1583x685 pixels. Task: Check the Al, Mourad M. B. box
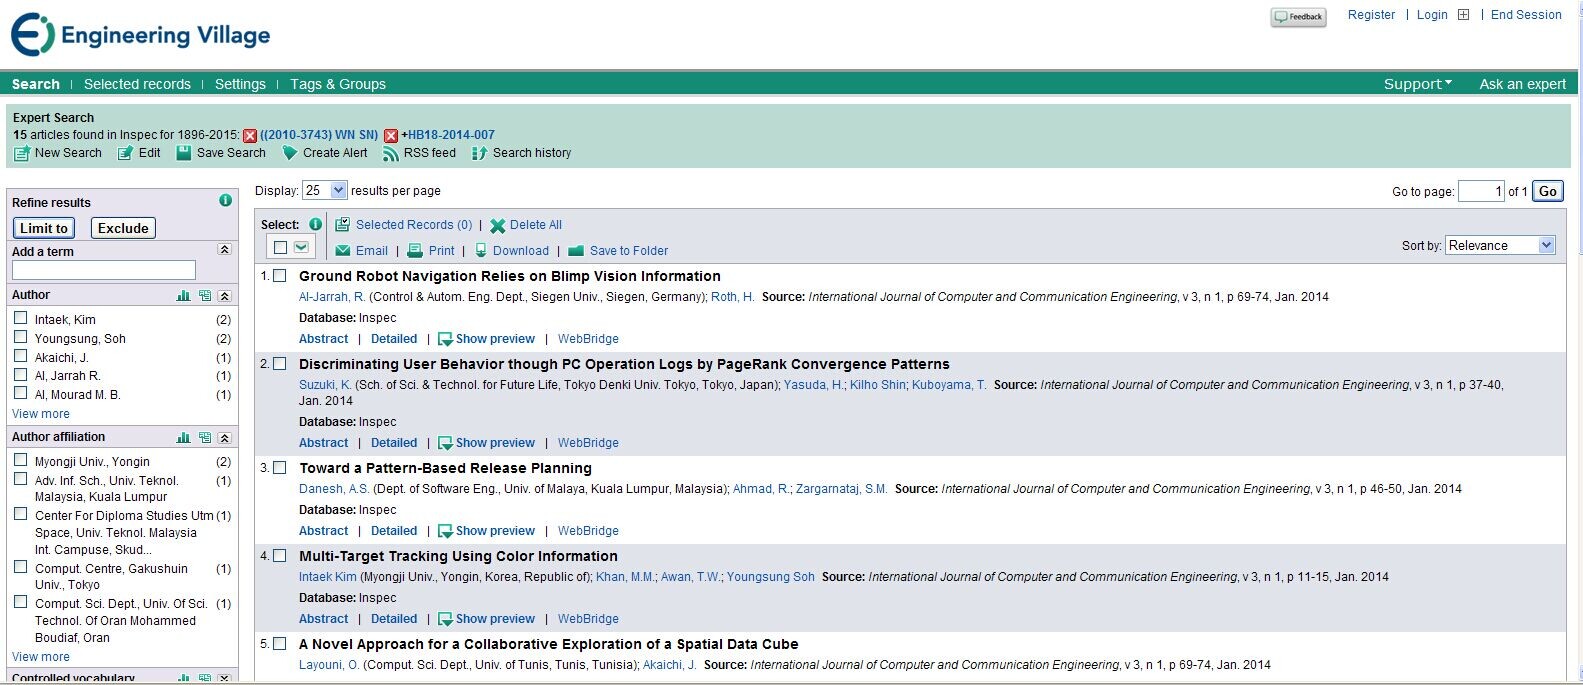point(20,393)
